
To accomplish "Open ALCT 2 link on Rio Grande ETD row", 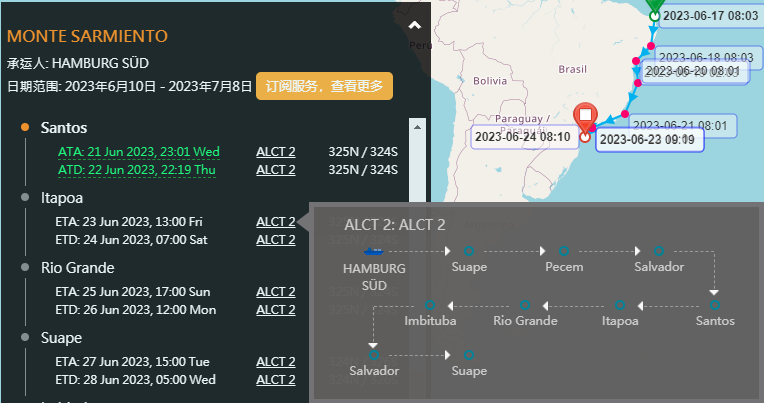I will (x=276, y=310).
